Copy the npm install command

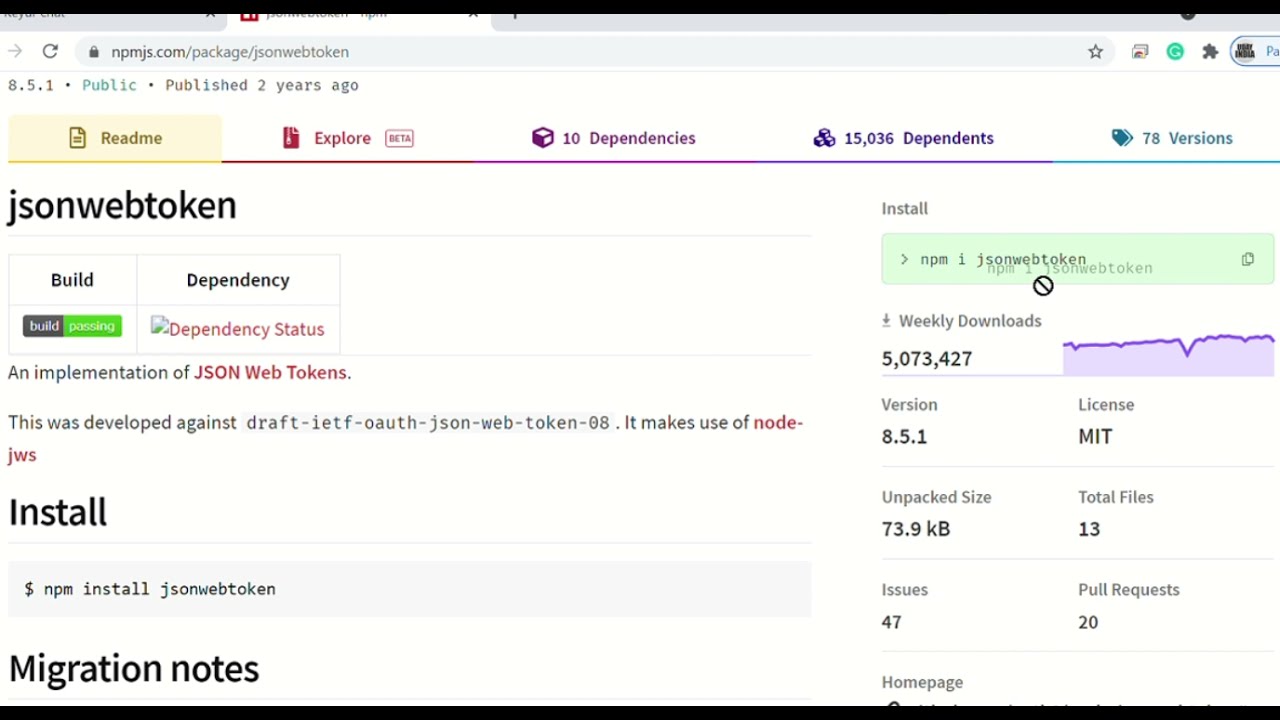pos(1248,259)
